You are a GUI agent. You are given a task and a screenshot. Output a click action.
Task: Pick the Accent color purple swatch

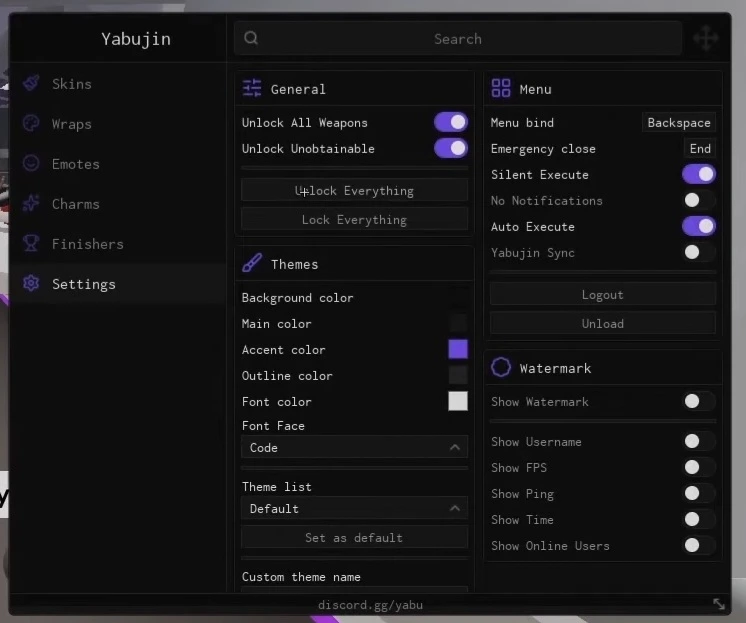[x=458, y=349]
